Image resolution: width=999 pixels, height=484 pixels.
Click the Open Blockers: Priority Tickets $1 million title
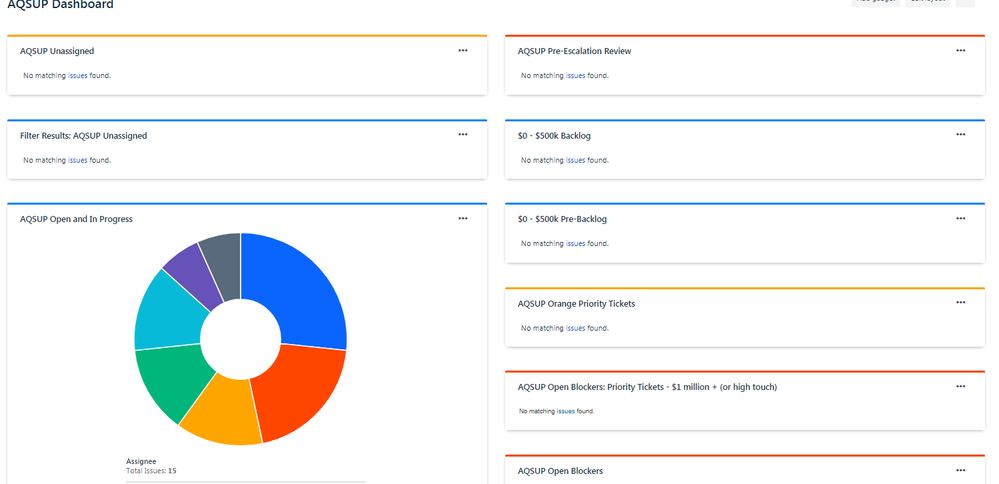tap(647, 387)
